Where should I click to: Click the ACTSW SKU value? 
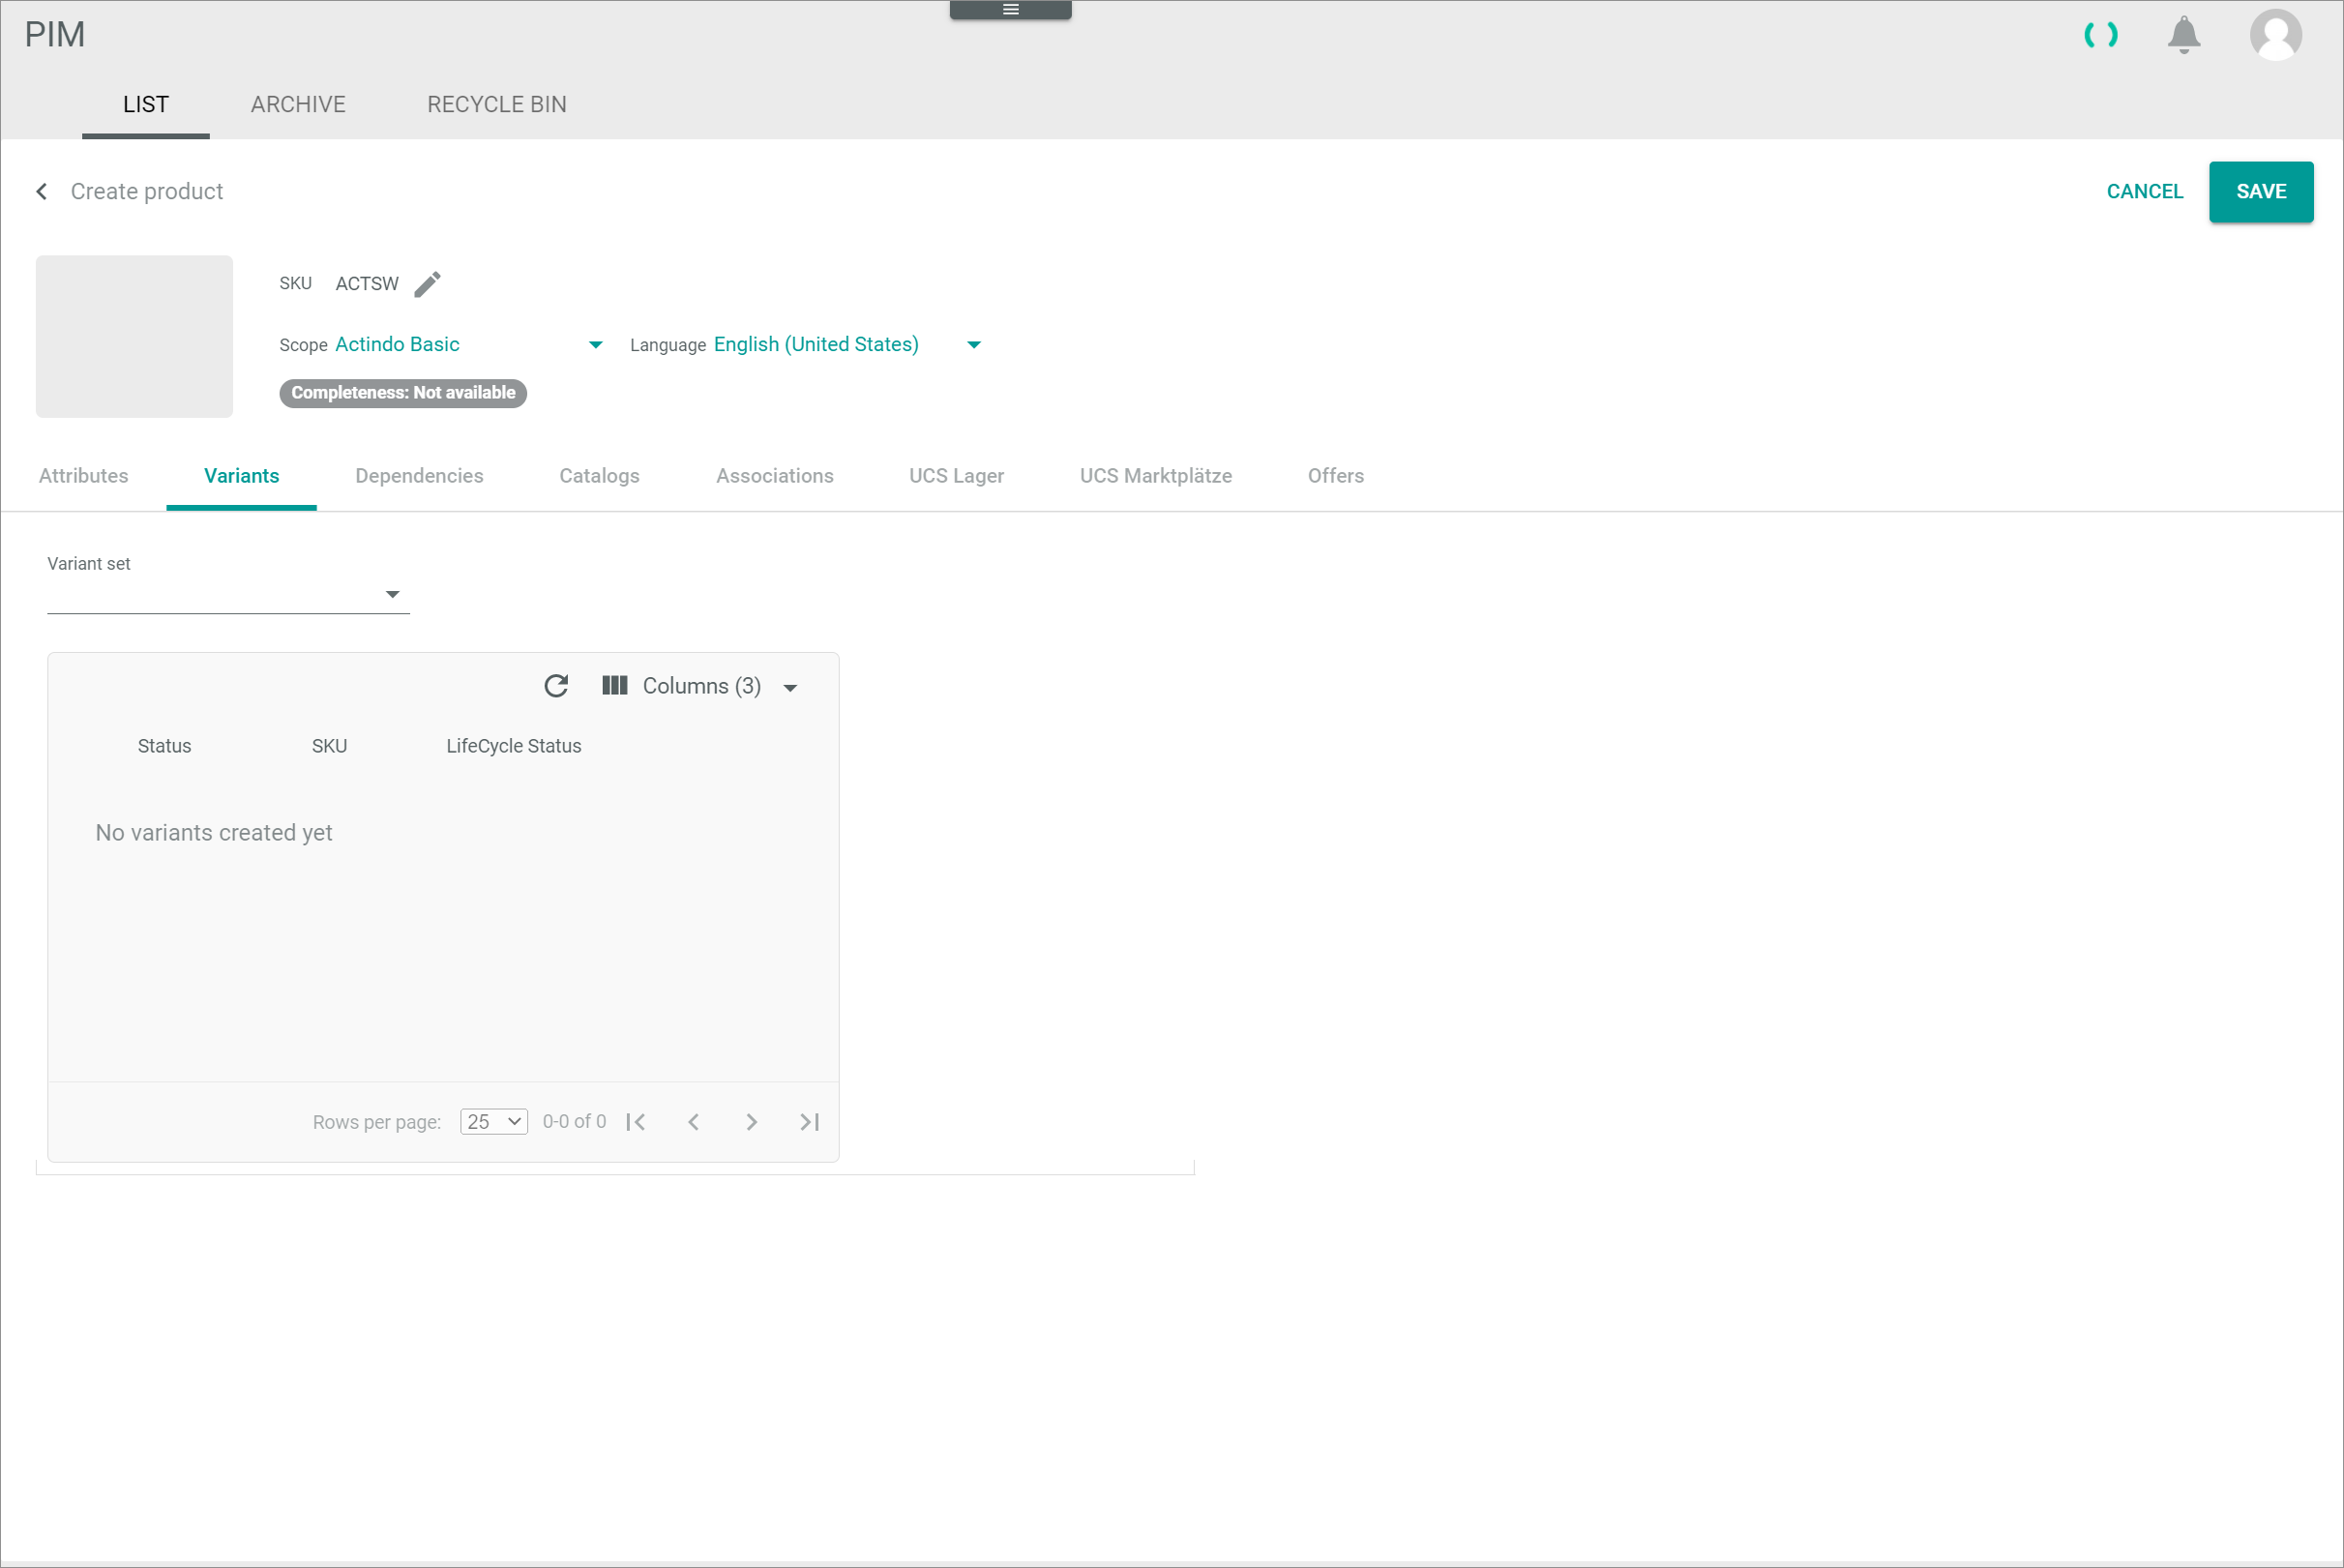(x=367, y=284)
